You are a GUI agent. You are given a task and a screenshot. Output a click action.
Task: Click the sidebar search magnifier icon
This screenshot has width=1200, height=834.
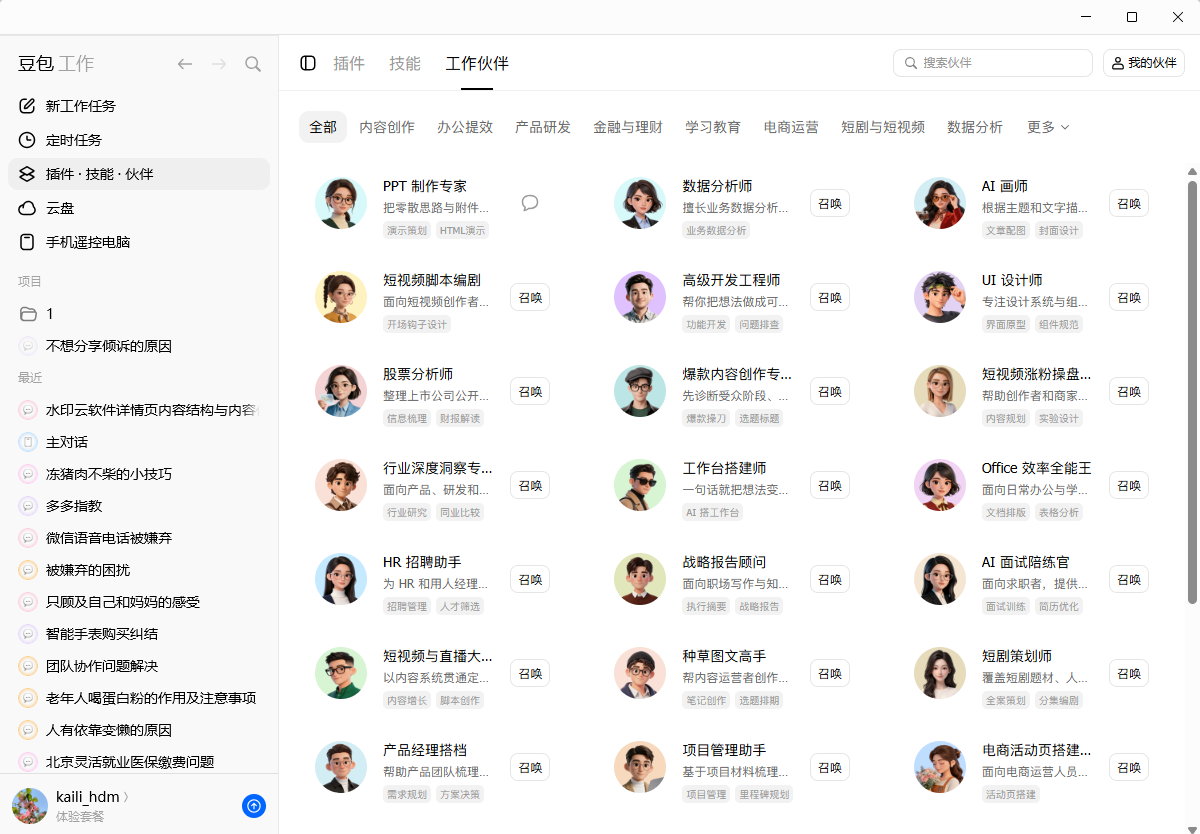pyautogui.click(x=253, y=64)
